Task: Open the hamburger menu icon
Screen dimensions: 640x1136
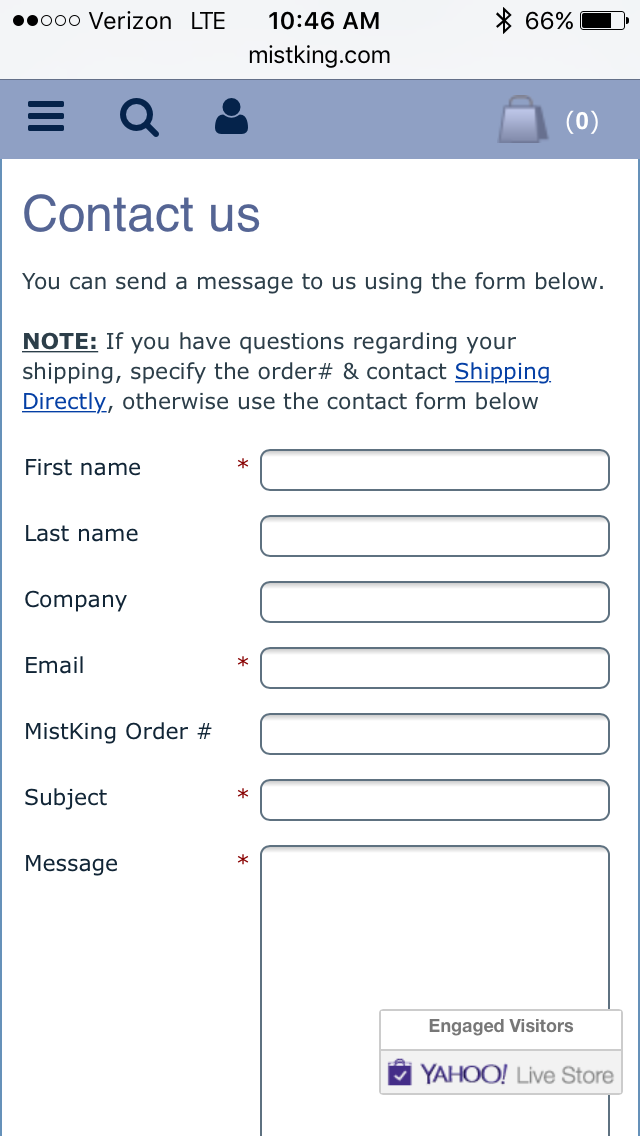Action: tap(46, 117)
